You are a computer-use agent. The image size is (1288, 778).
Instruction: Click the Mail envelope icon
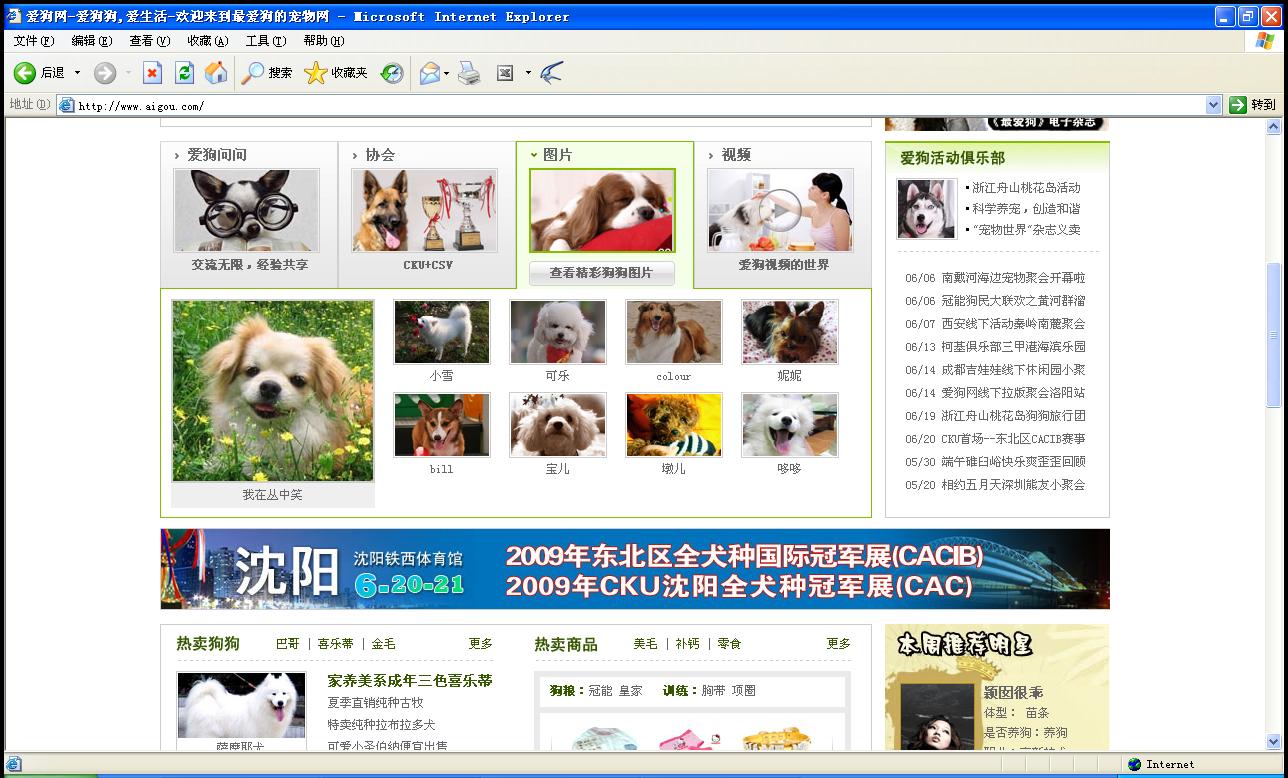coord(430,72)
